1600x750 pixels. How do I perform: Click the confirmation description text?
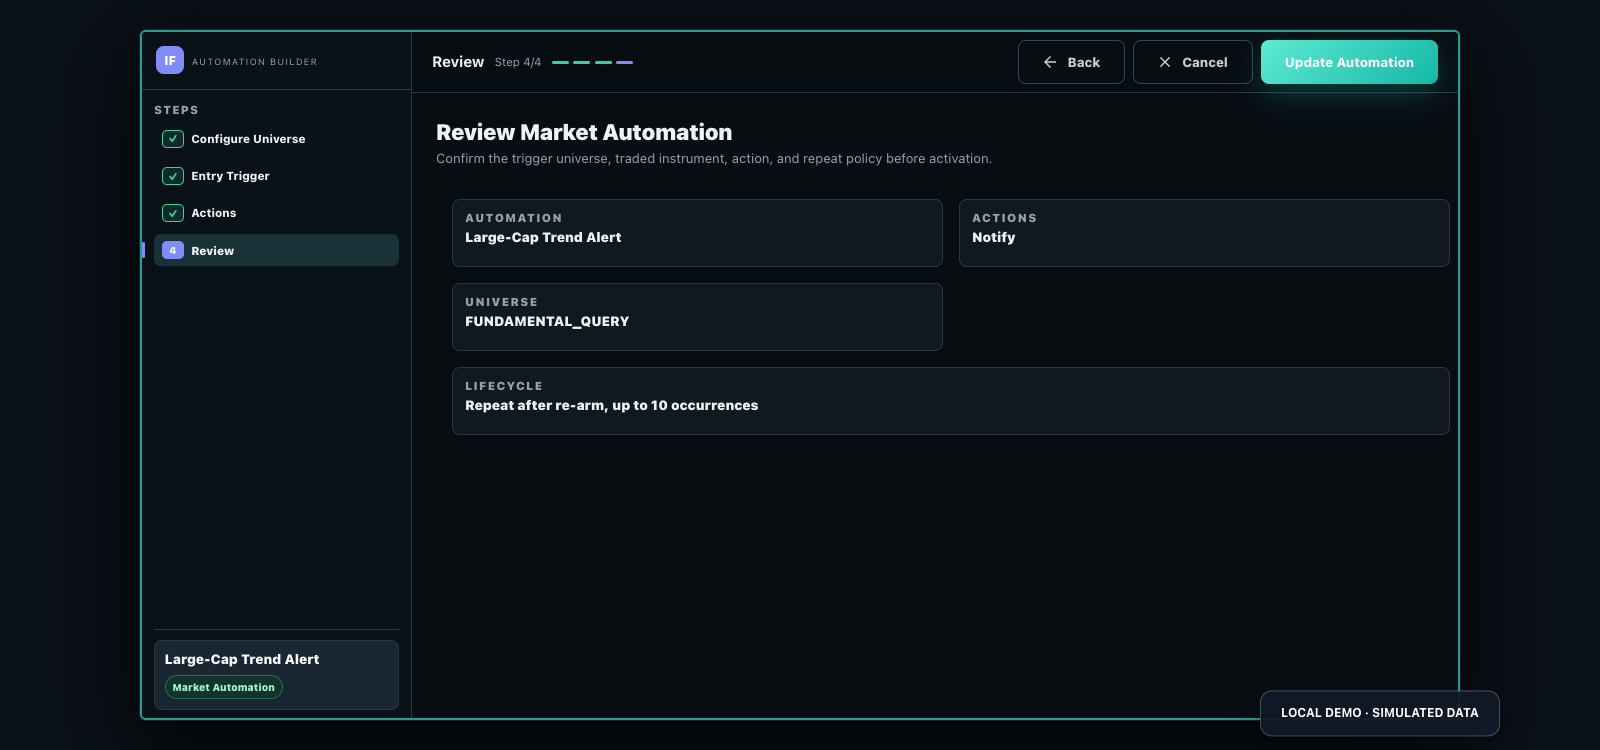click(714, 159)
